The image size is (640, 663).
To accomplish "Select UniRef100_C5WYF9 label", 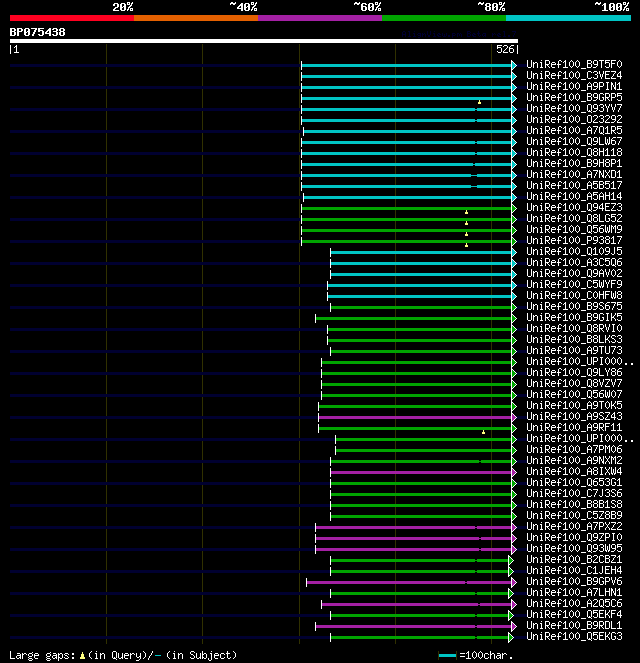I will pyautogui.click(x=574, y=284).
